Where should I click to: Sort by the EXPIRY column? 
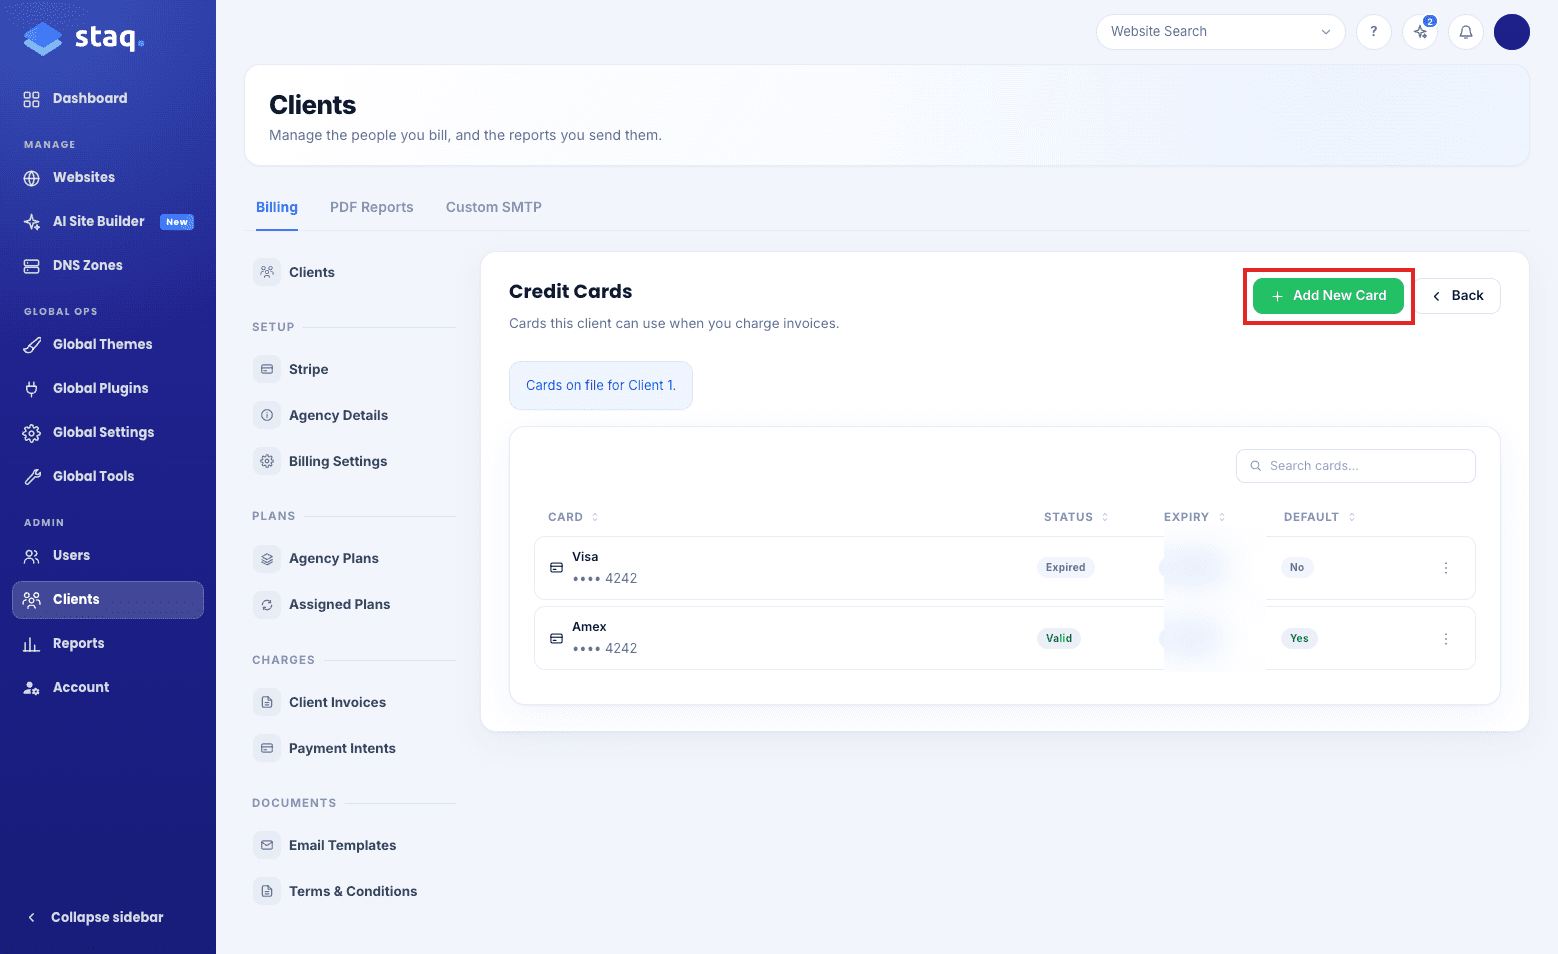[1194, 517]
